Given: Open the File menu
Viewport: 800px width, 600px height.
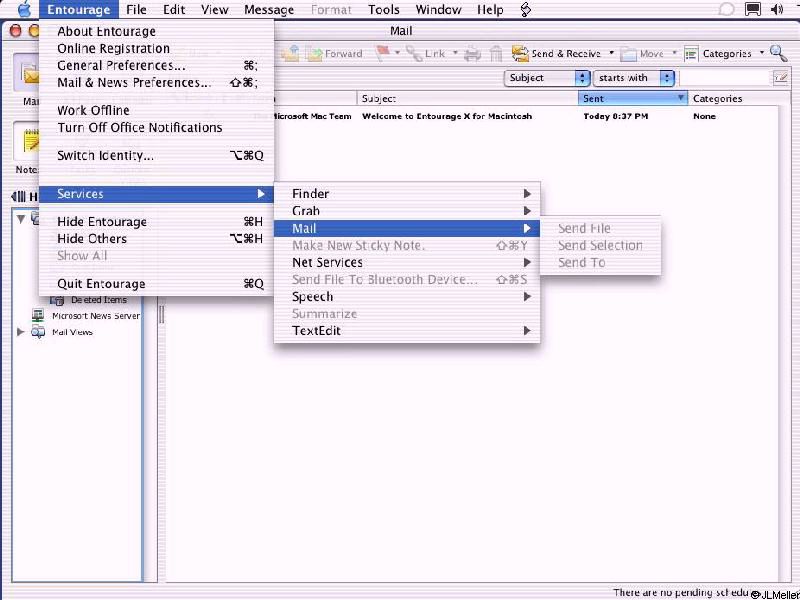Looking at the screenshot, I should [136, 10].
